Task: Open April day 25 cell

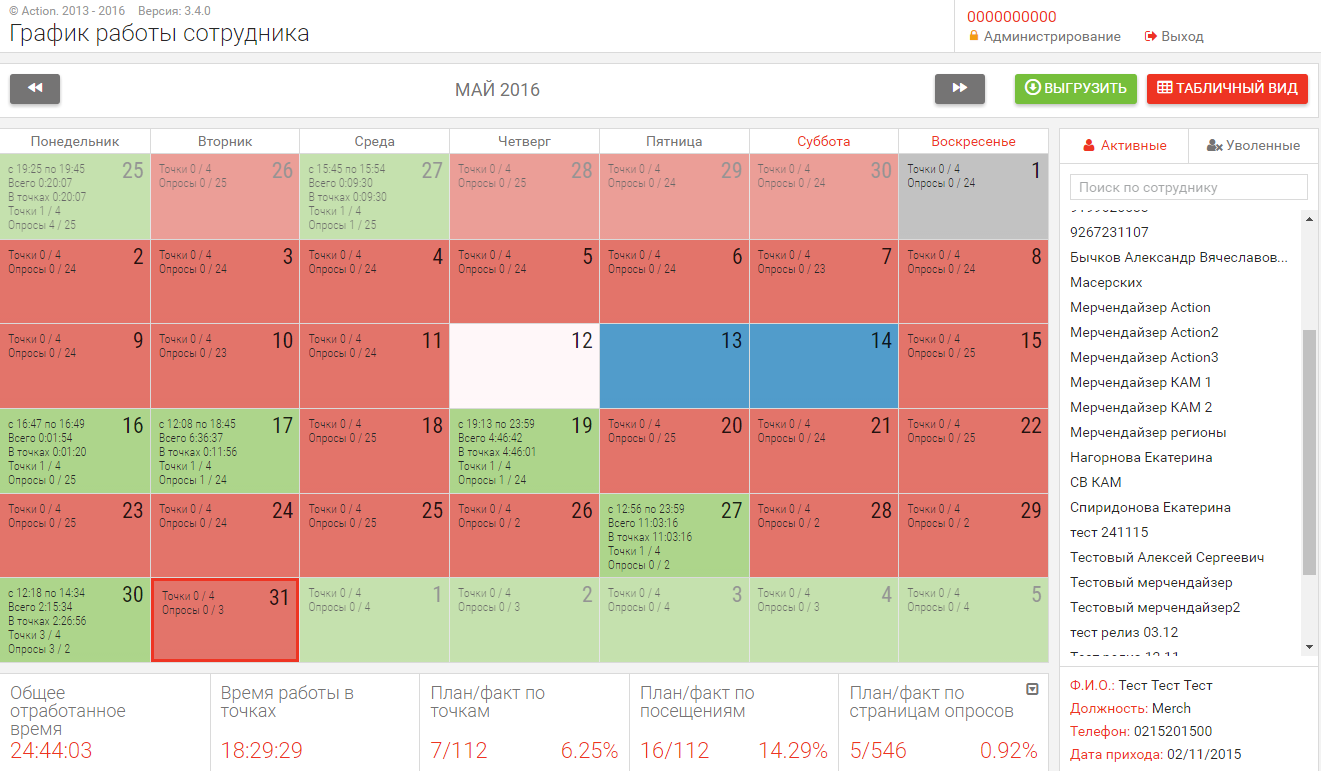Action: click(x=75, y=197)
